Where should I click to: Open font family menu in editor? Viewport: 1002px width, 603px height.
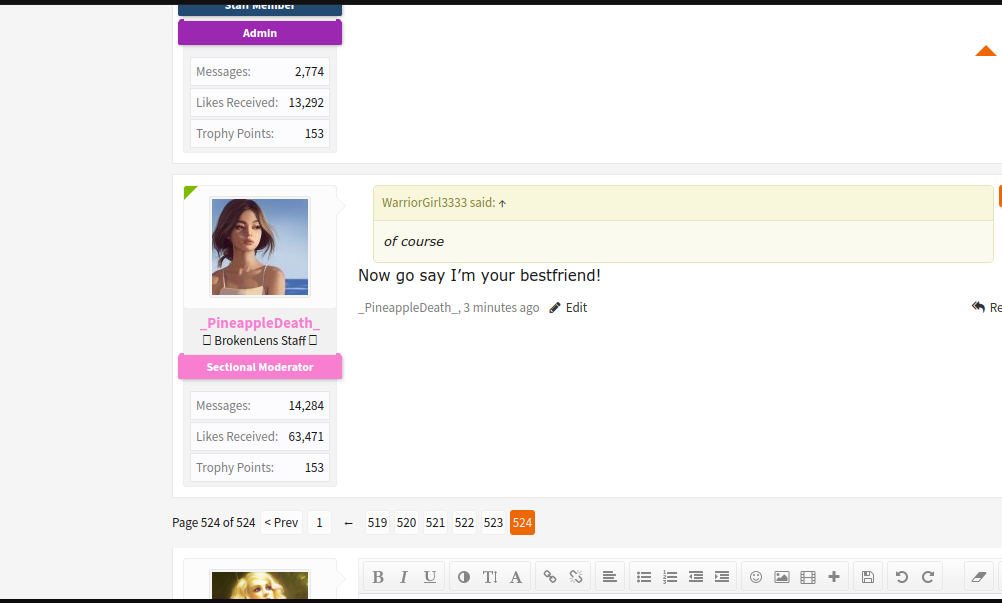tap(516, 577)
